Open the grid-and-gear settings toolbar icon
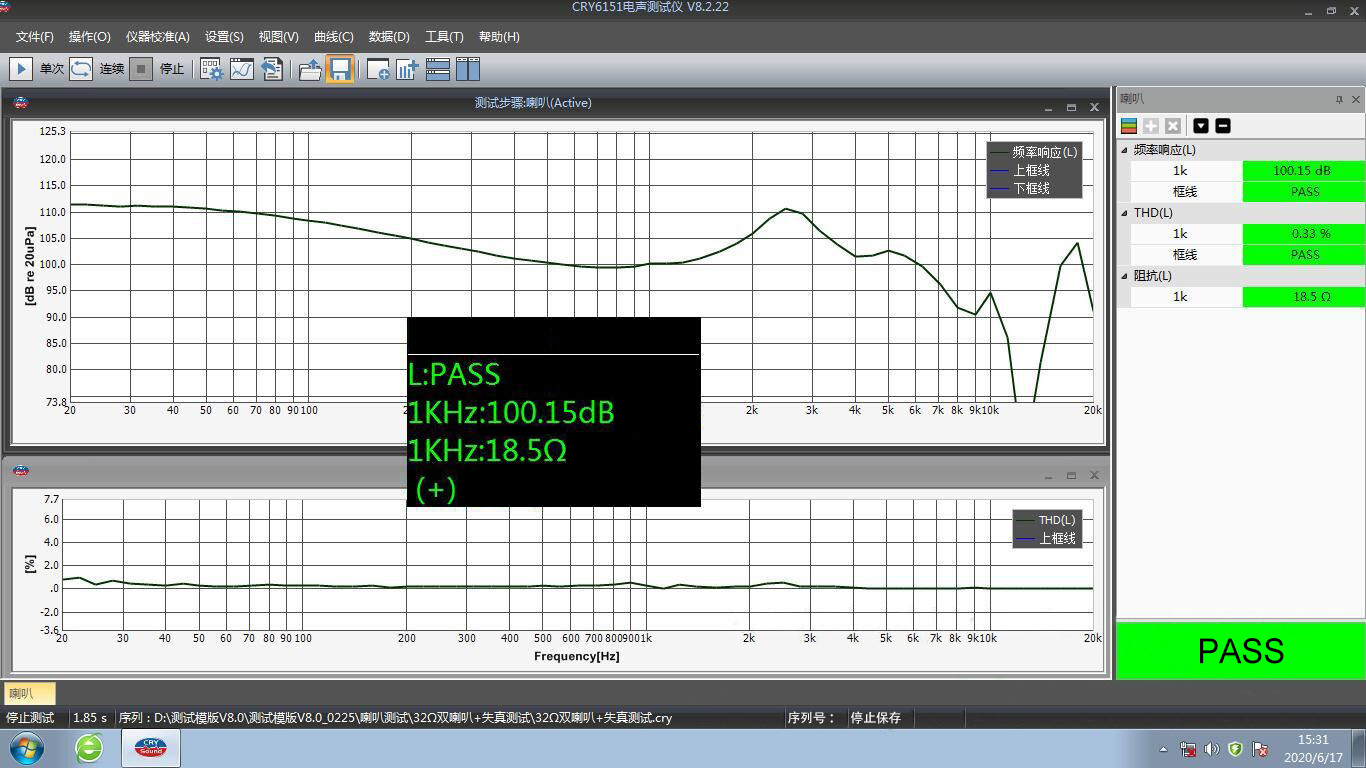 pyautogui.click(x=212, y=69)
